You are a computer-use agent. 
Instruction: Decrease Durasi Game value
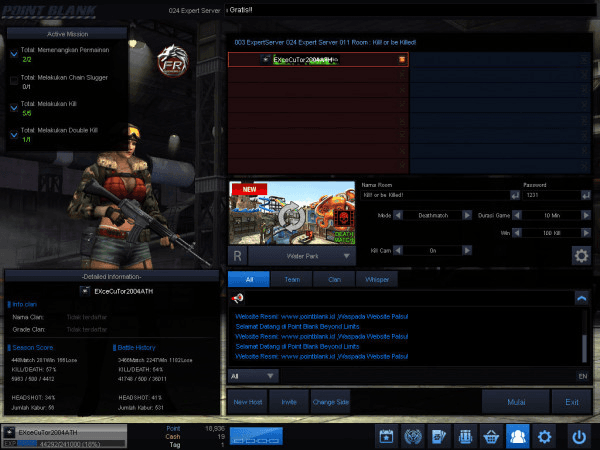[517, 215]
